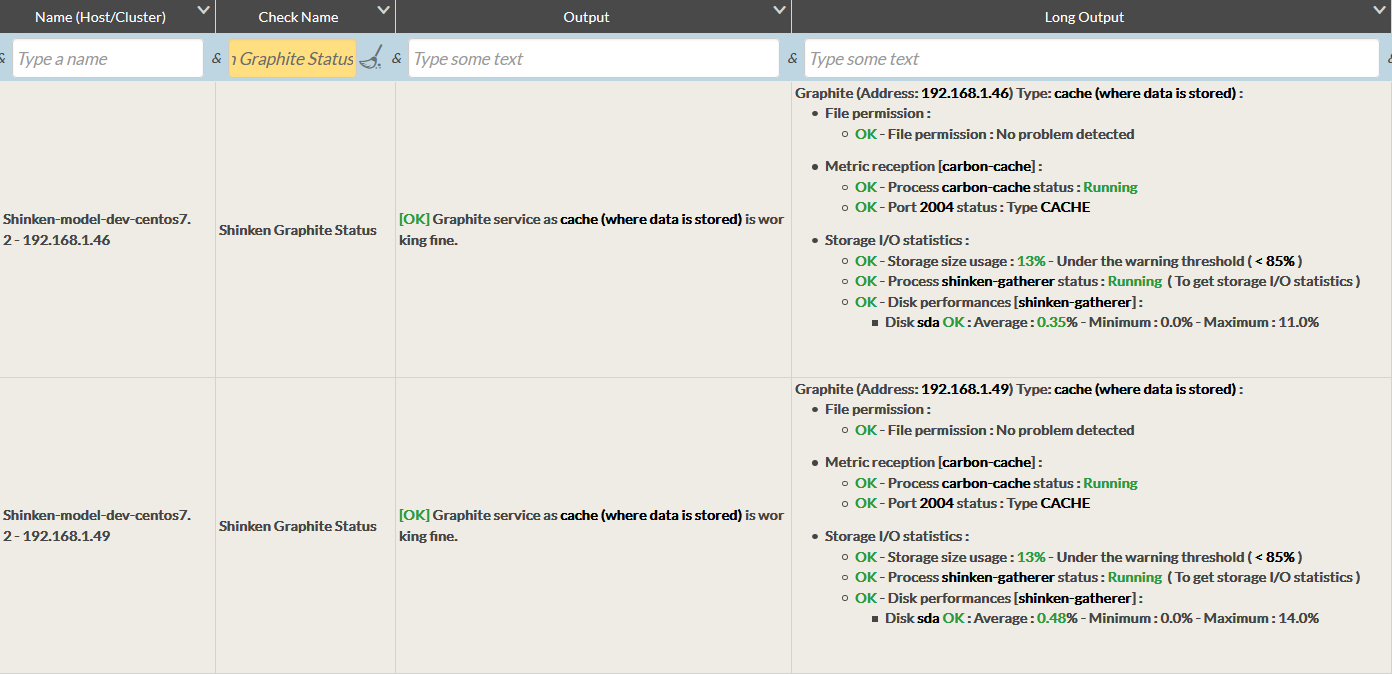Open the Check Name column dropdown arrow

point(384,11)
